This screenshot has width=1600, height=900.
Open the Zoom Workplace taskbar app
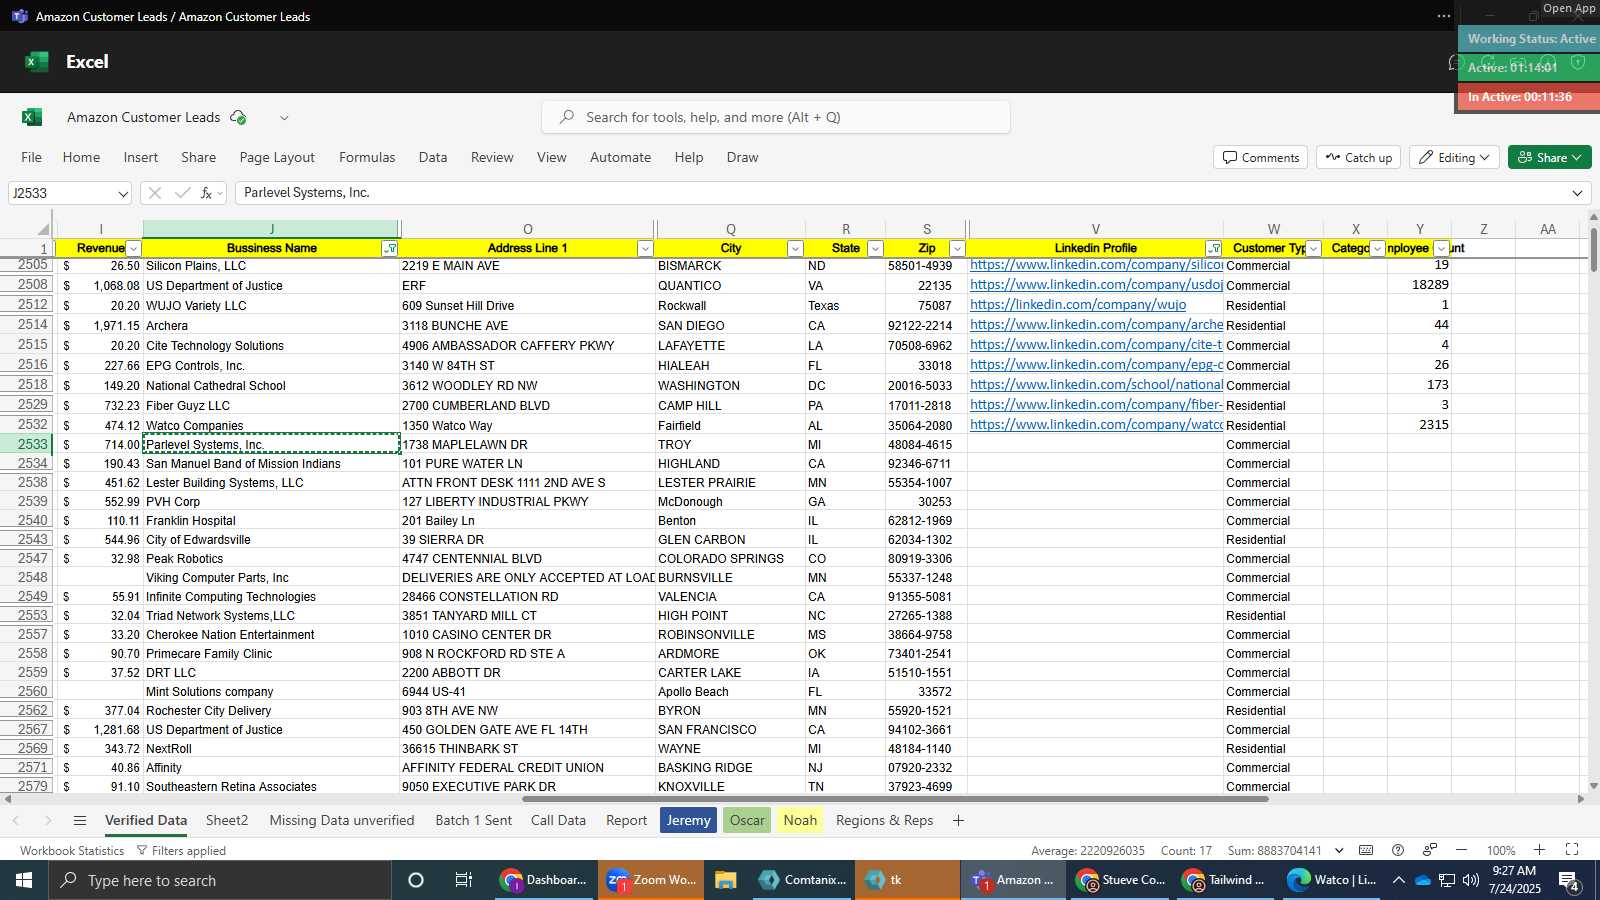coord(652,880)
